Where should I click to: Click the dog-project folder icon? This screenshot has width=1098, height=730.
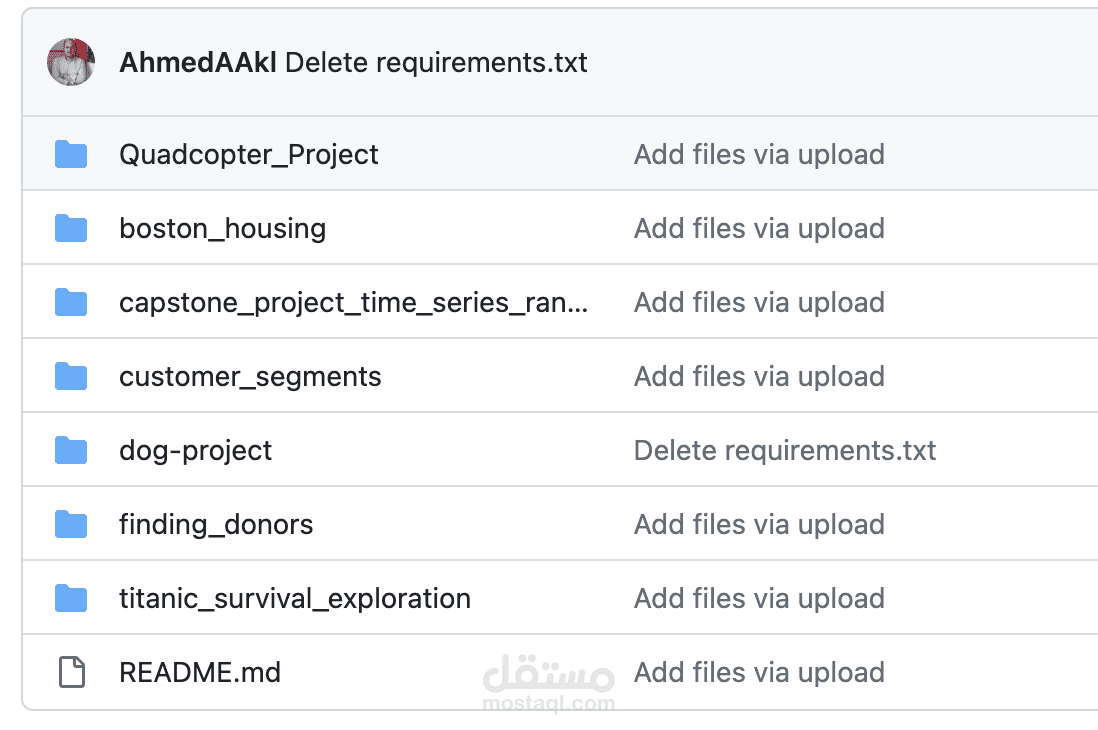coord(71,450)
